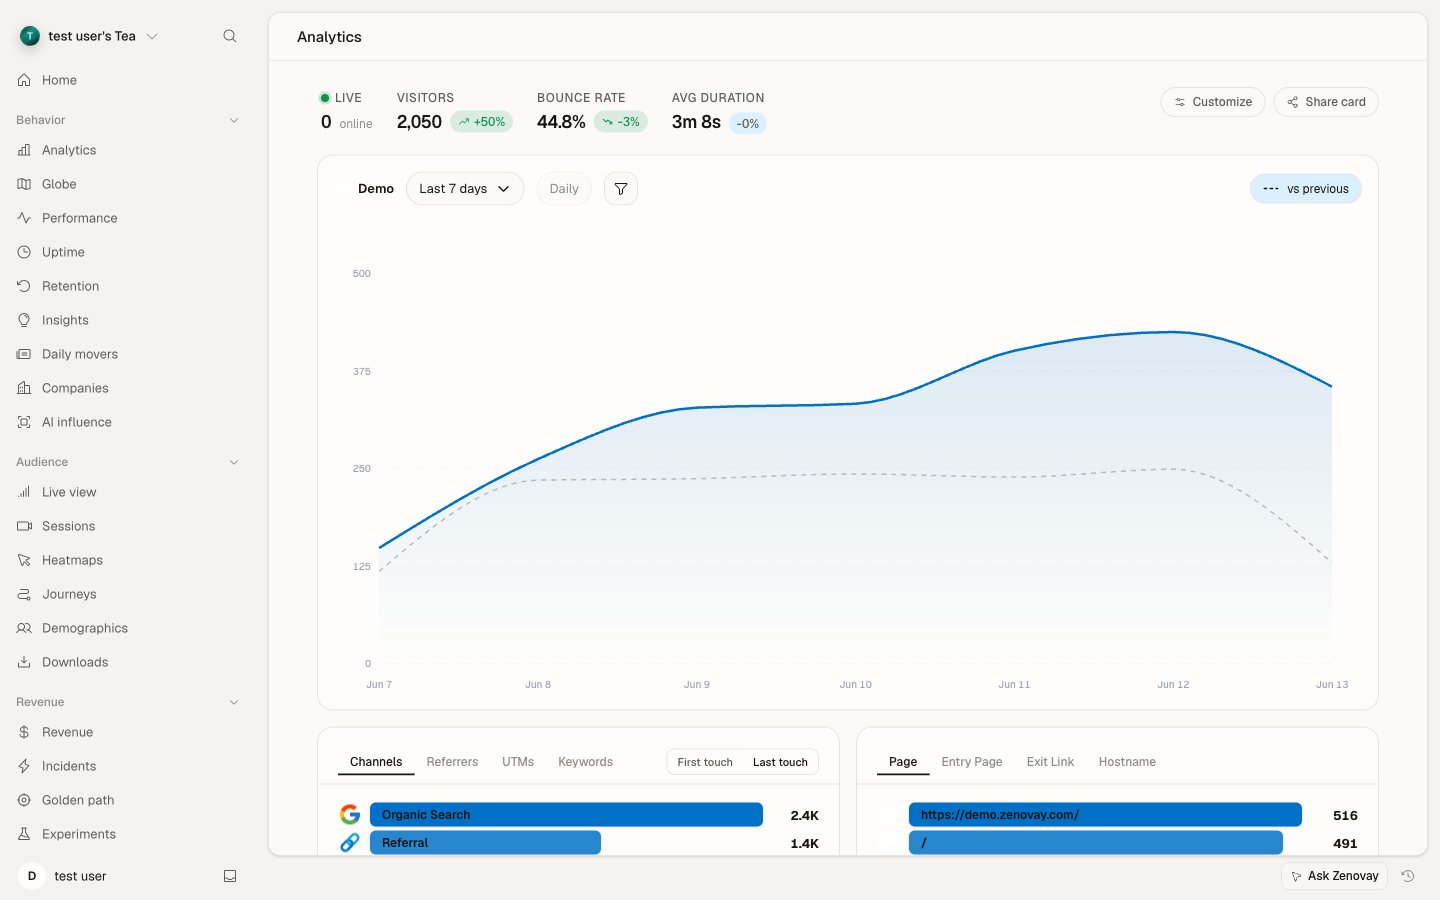Click the Referral channel bar
Viewport: 1440px width, 900px height.
point(485,843)
